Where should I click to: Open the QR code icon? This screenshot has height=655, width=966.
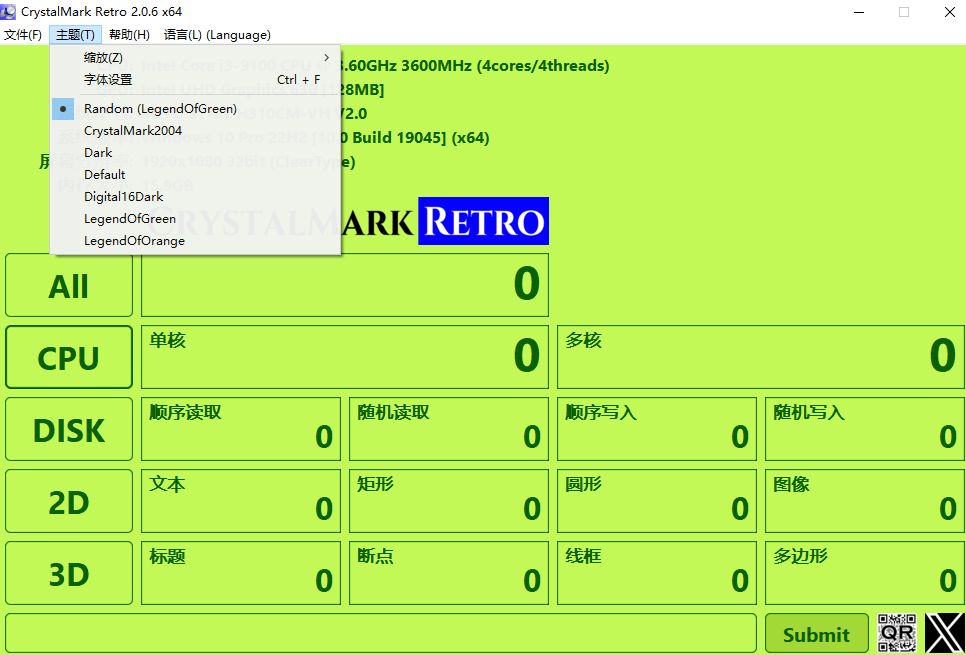click(x=897, y=633)
